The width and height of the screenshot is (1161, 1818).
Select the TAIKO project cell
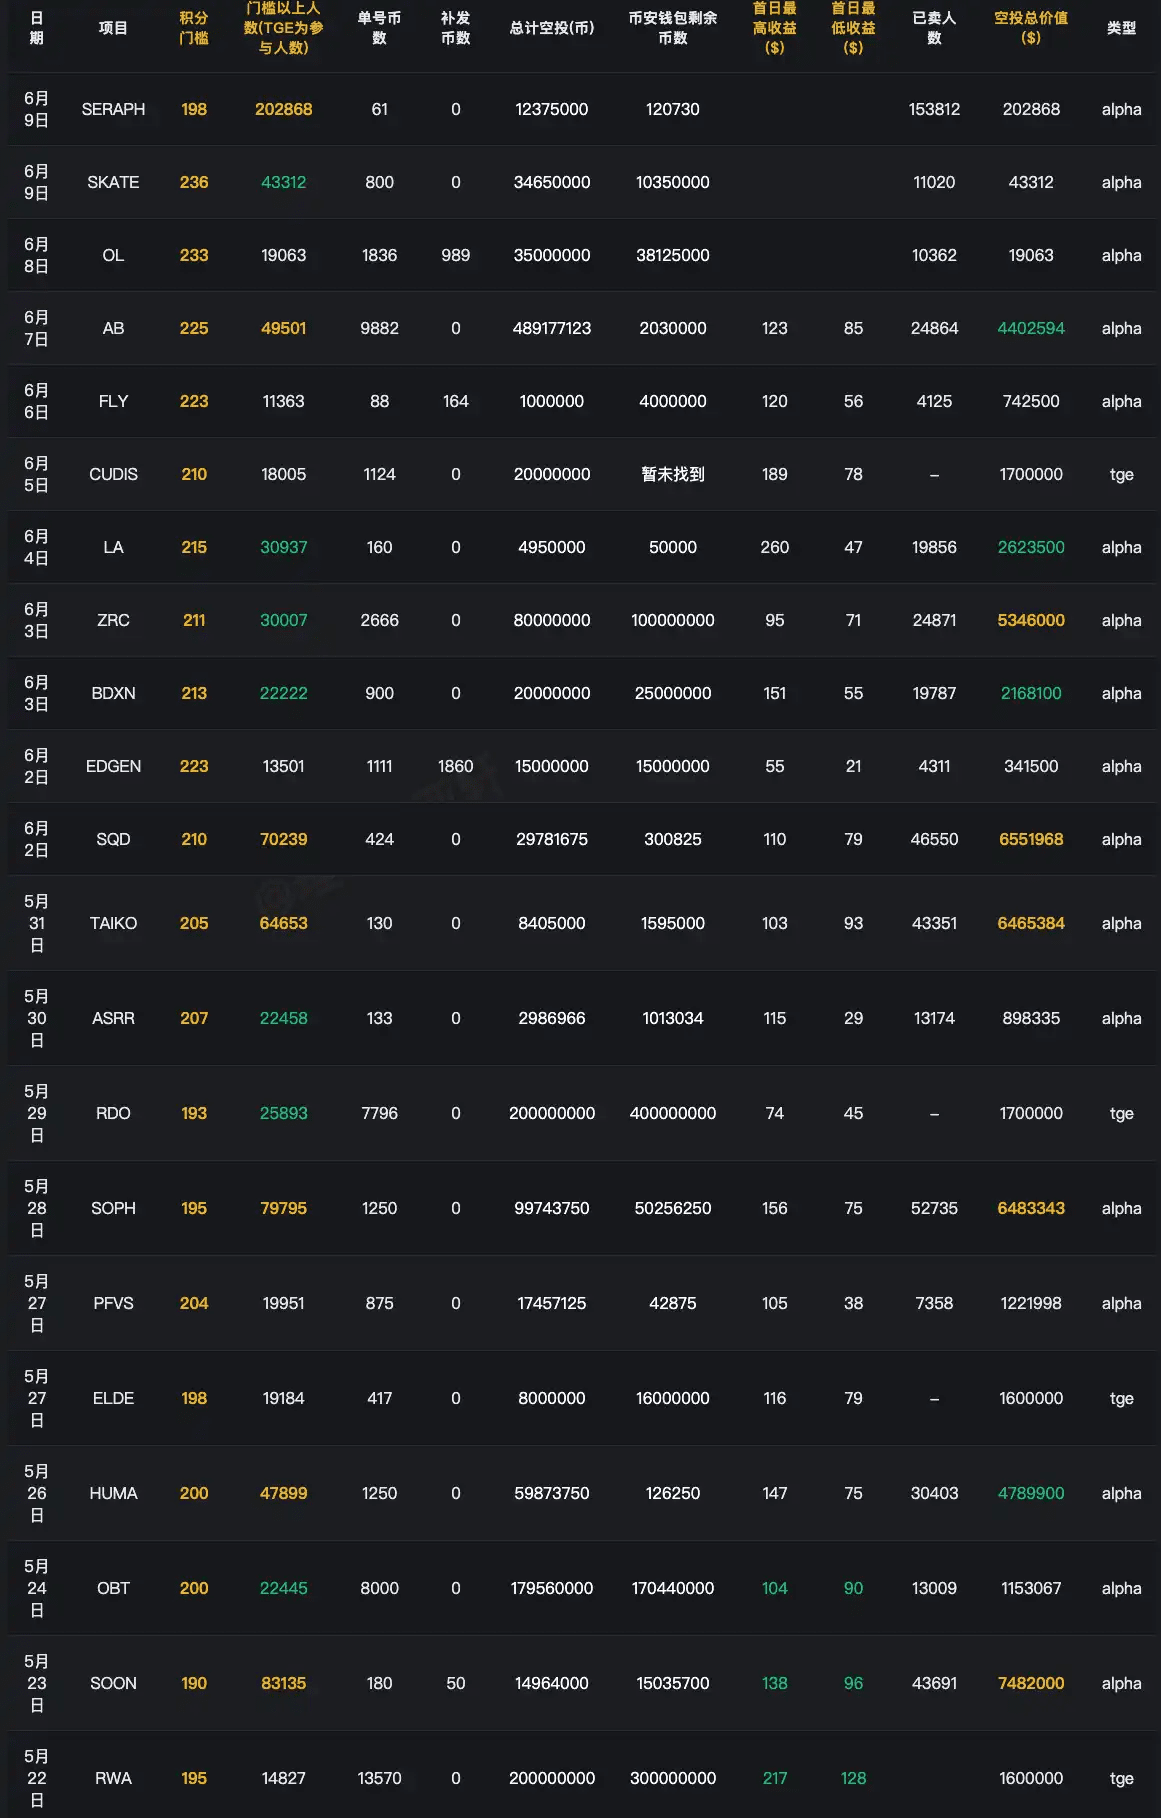[113, 923]
